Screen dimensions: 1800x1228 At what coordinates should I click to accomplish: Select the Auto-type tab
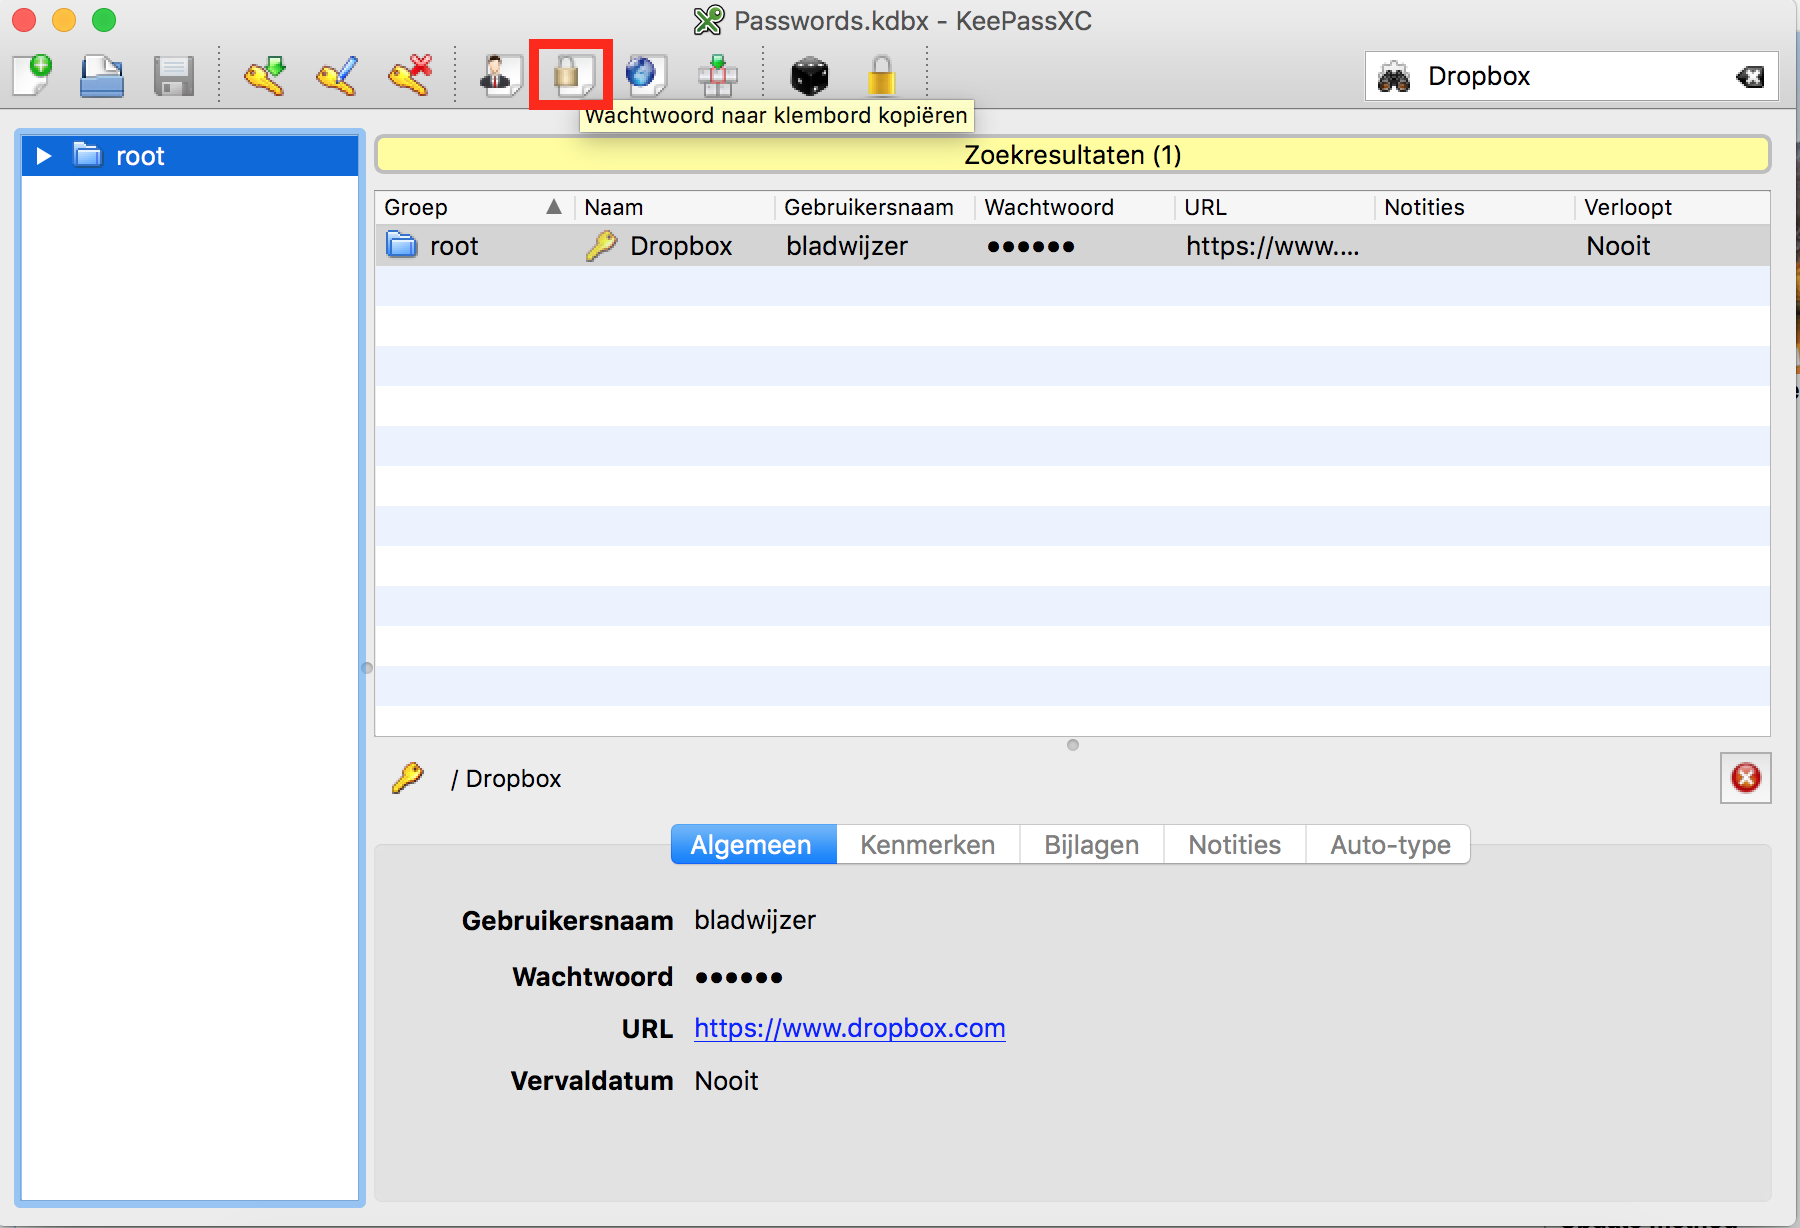coord(1389,845)
